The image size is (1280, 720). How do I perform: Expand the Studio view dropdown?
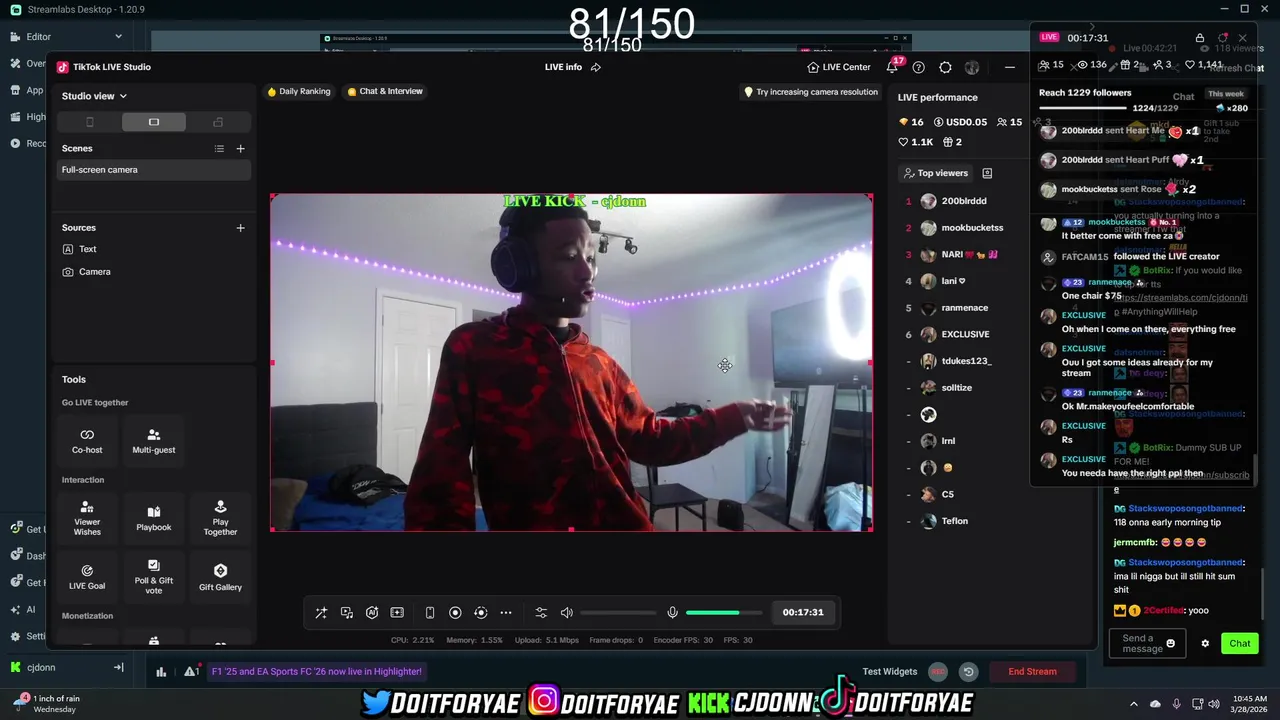(94, 96)
